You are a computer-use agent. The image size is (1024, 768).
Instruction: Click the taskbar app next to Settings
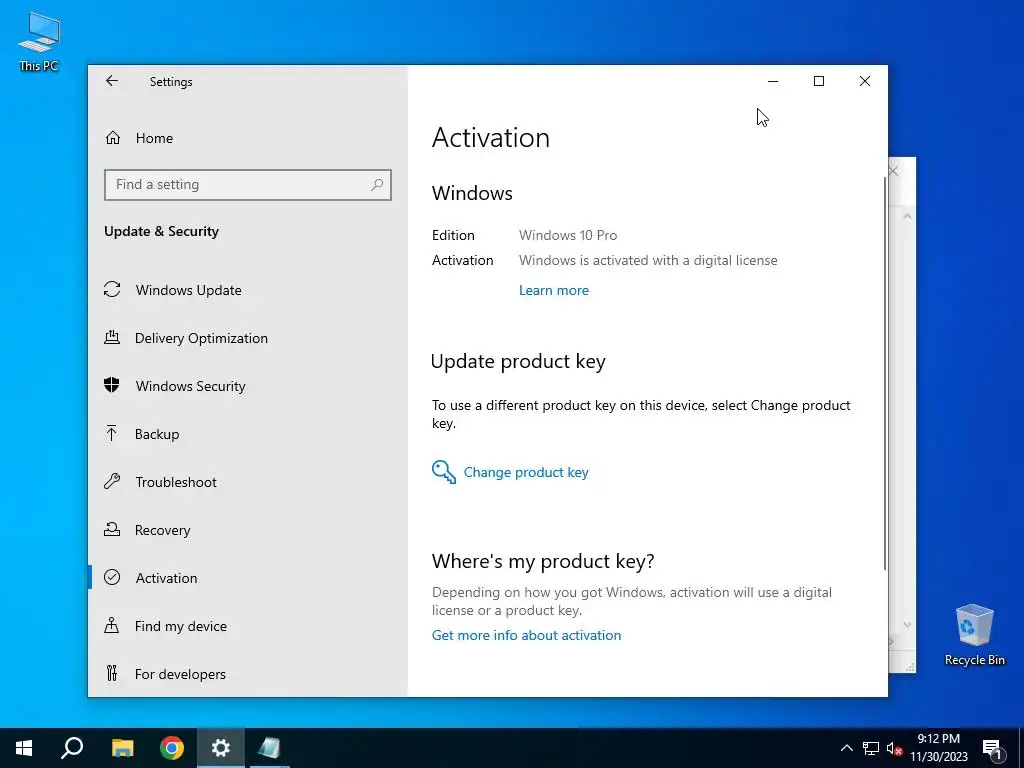[269, 748]
